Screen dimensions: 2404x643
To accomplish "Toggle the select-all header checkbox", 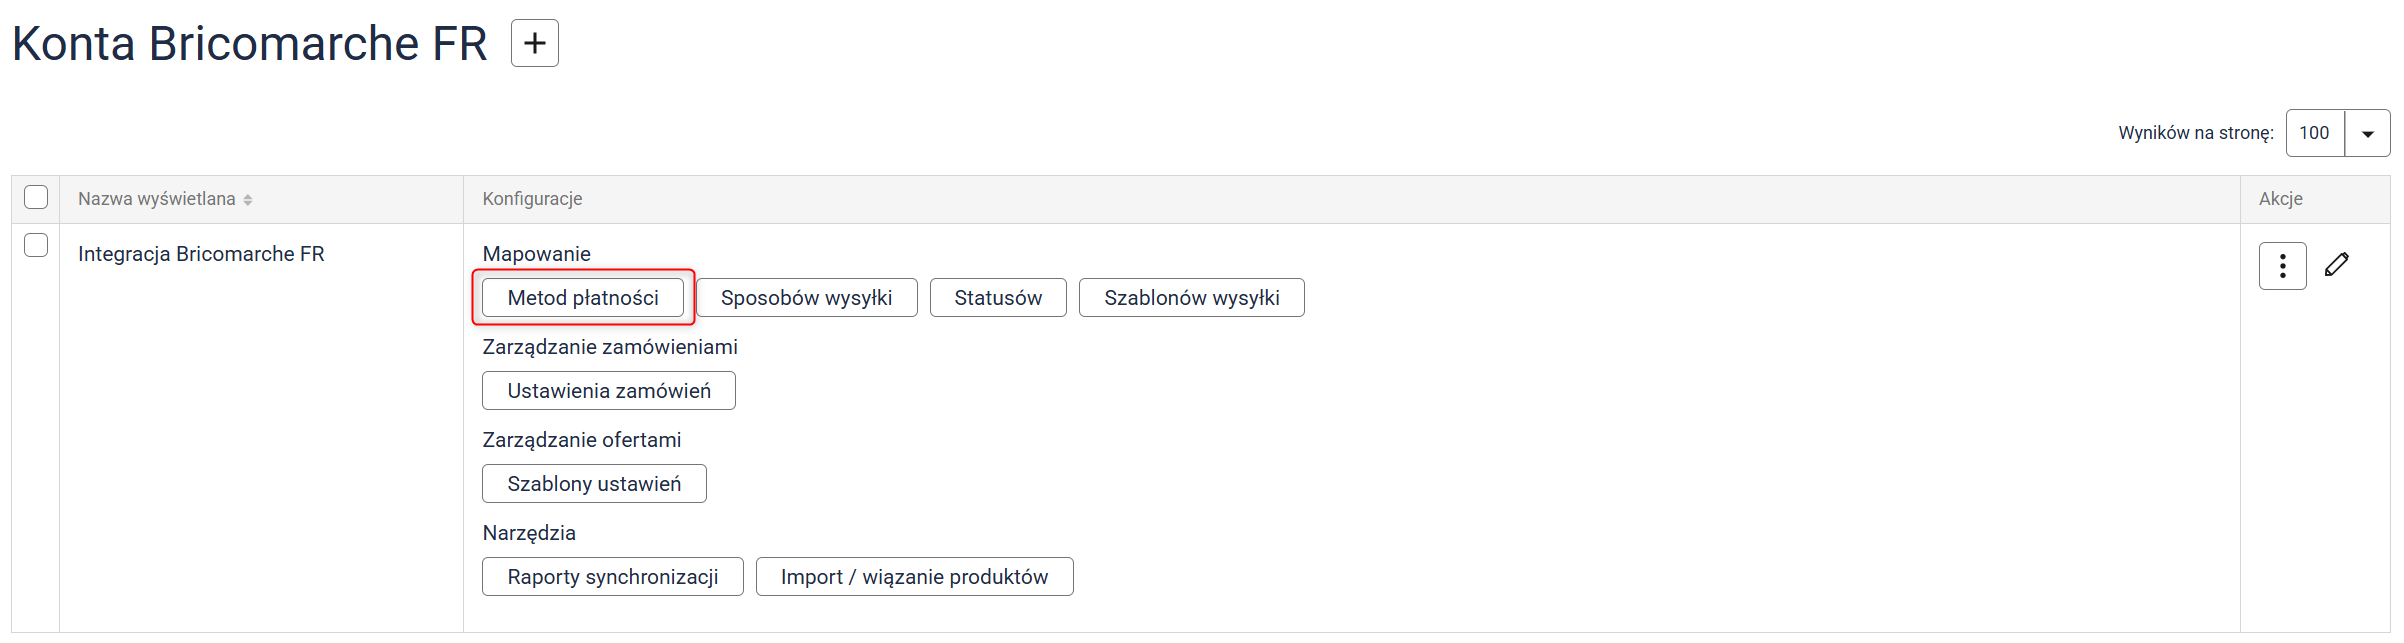I will (36, 197).
